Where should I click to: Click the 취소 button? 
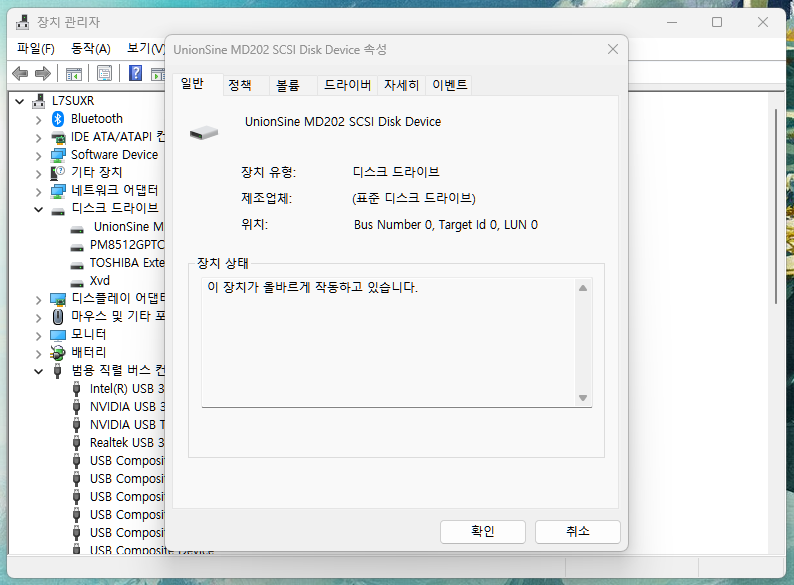click(x=578, y=531)
